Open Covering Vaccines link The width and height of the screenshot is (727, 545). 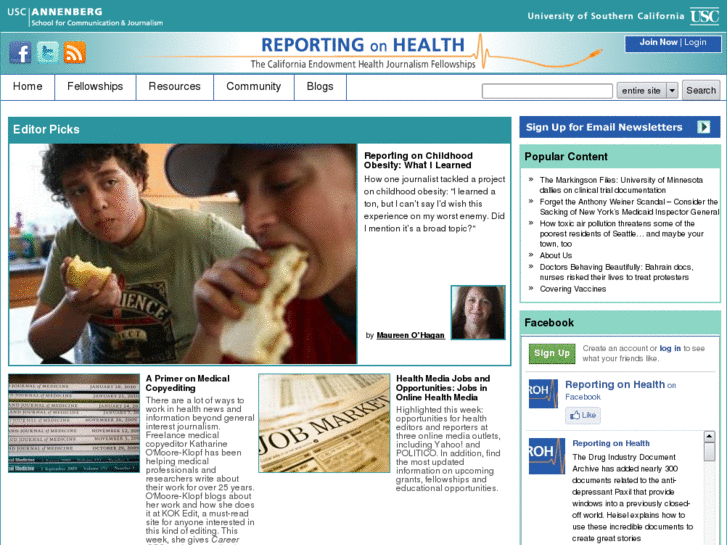point(573,289)
